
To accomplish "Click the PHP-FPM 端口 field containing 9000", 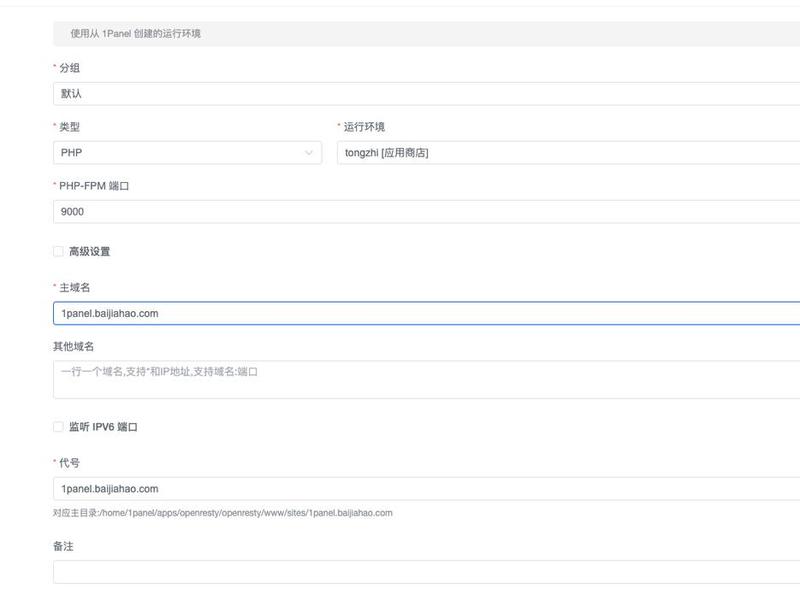I will (x=427, y=212).
